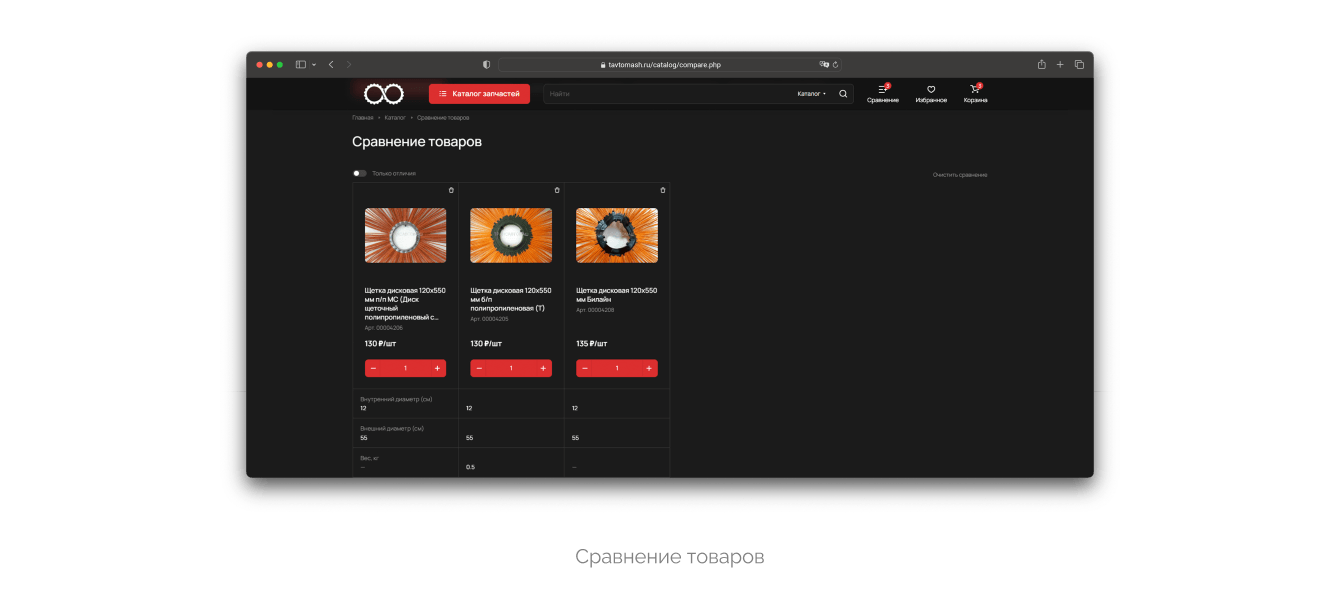Open the Щетка дисковая б/п полипропиленовая title
This screenshot has height=600, width=1340.
coord(511,299)
